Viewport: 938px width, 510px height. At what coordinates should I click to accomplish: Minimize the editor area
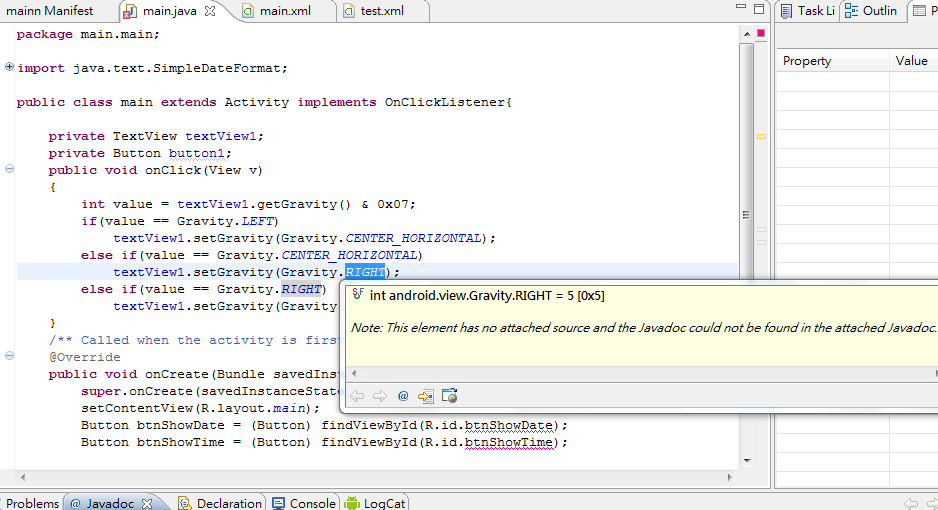[741, 7]
